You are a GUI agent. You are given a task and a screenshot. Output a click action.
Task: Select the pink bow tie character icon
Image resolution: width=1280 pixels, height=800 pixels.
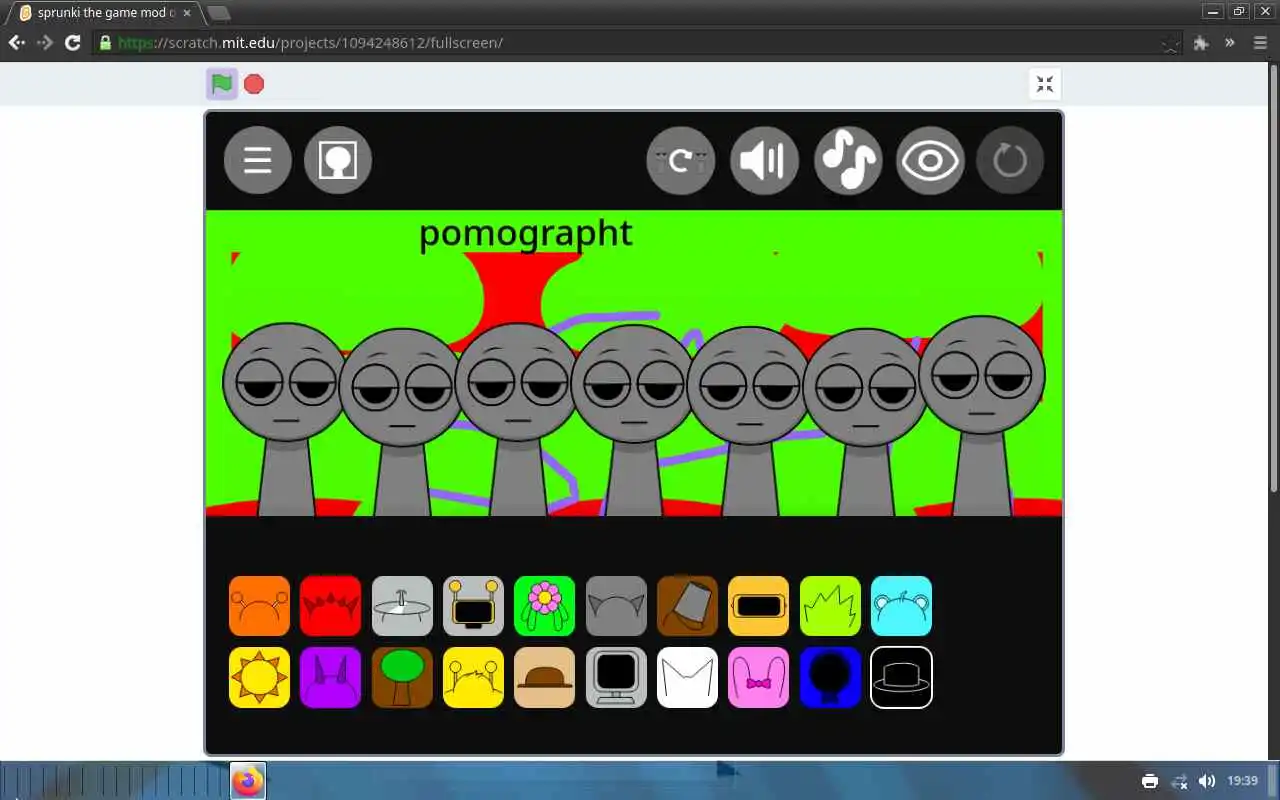(758, 677)
